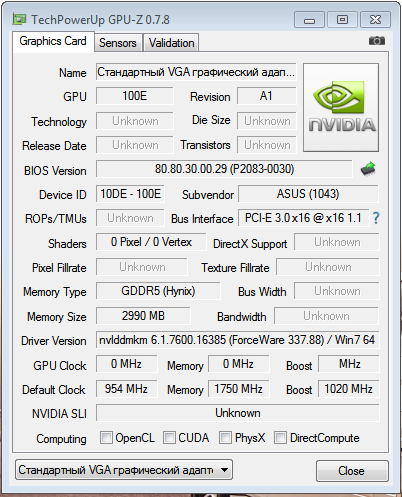Click the default Boost value 1020 MHz
Screen dimensions: 402x497
[349, 389]
